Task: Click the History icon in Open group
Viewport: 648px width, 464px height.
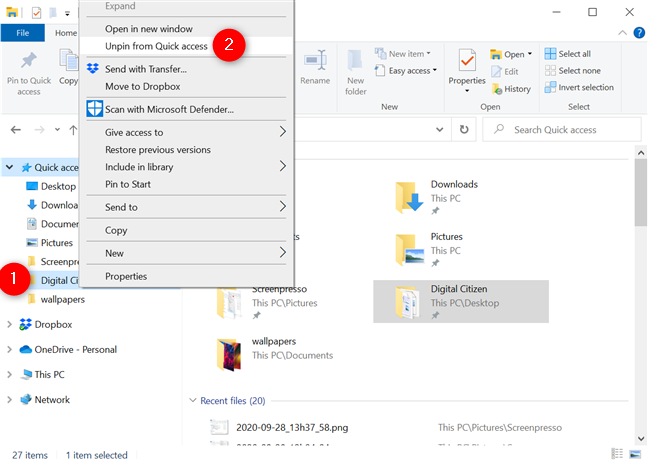Action: 511,89
